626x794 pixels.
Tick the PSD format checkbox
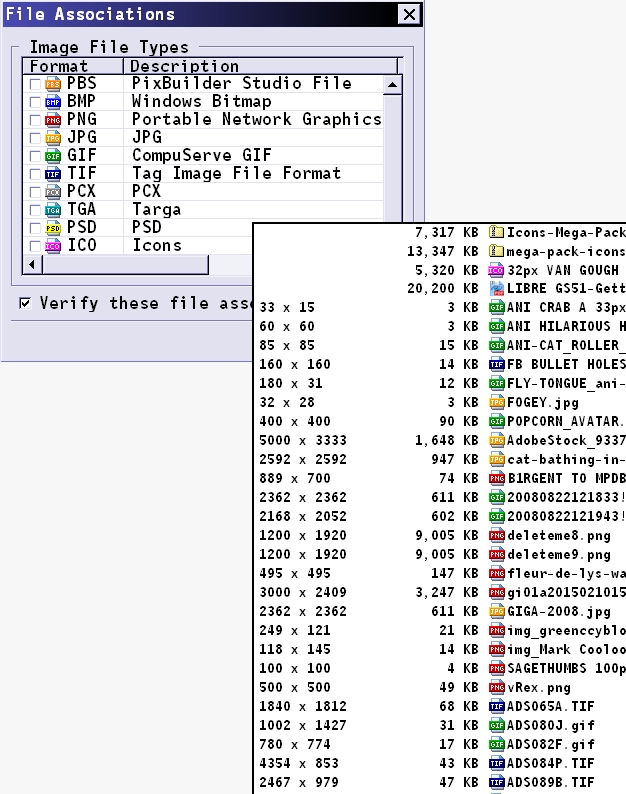[35, 228]
